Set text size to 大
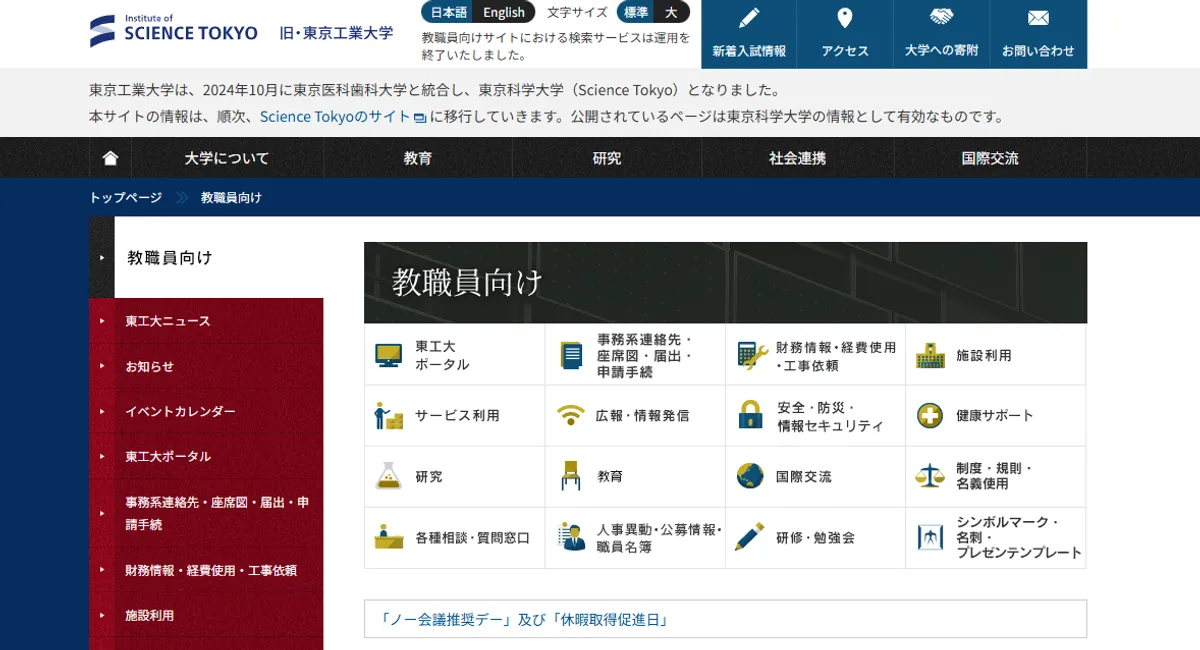1200x650 pixels. [x=671, y=12]
